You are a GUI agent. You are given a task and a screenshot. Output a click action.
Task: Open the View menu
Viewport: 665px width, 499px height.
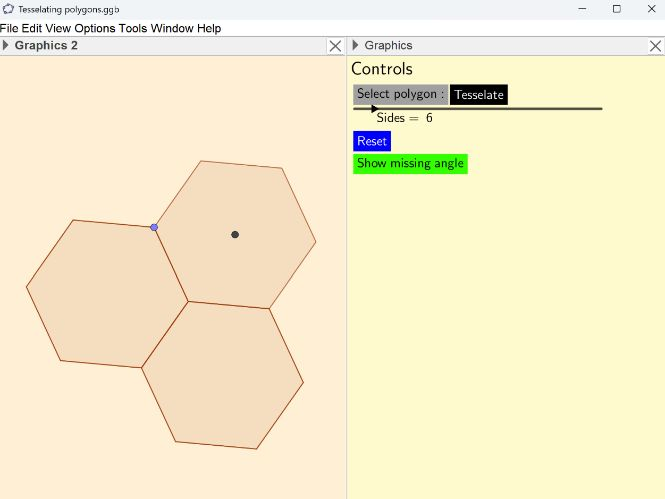[58, 28]
